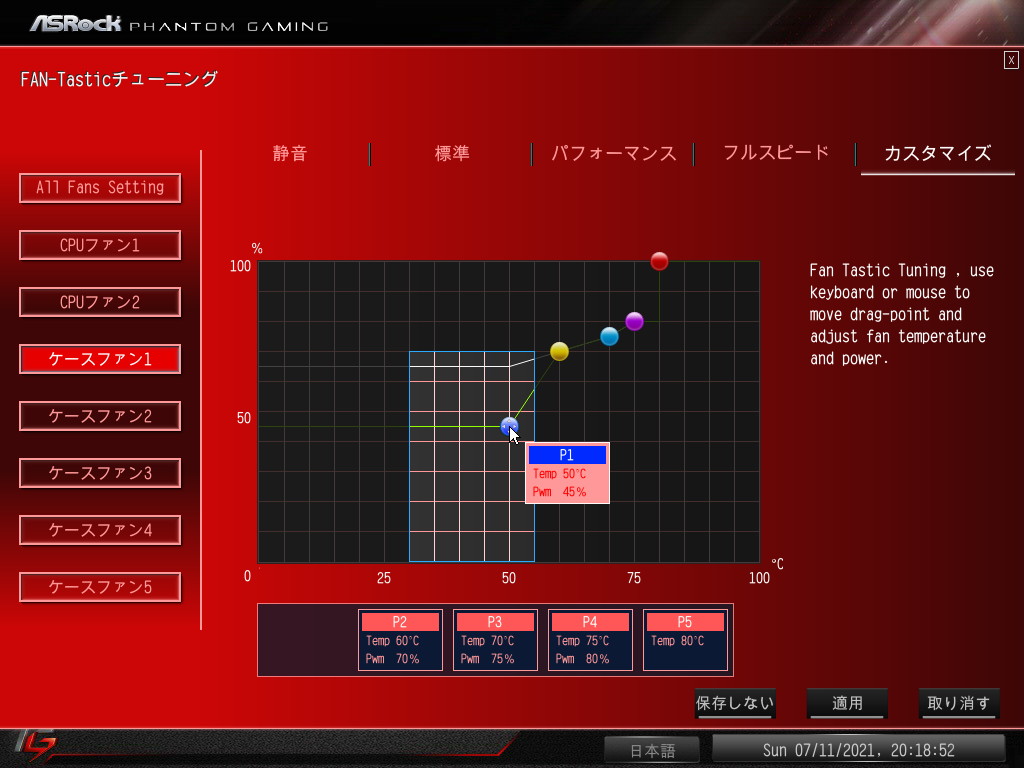Image resolution: width=1024 pixels, height=768 pixels.
Task: Click the 適用 apply button
Action: coord(847,703)
